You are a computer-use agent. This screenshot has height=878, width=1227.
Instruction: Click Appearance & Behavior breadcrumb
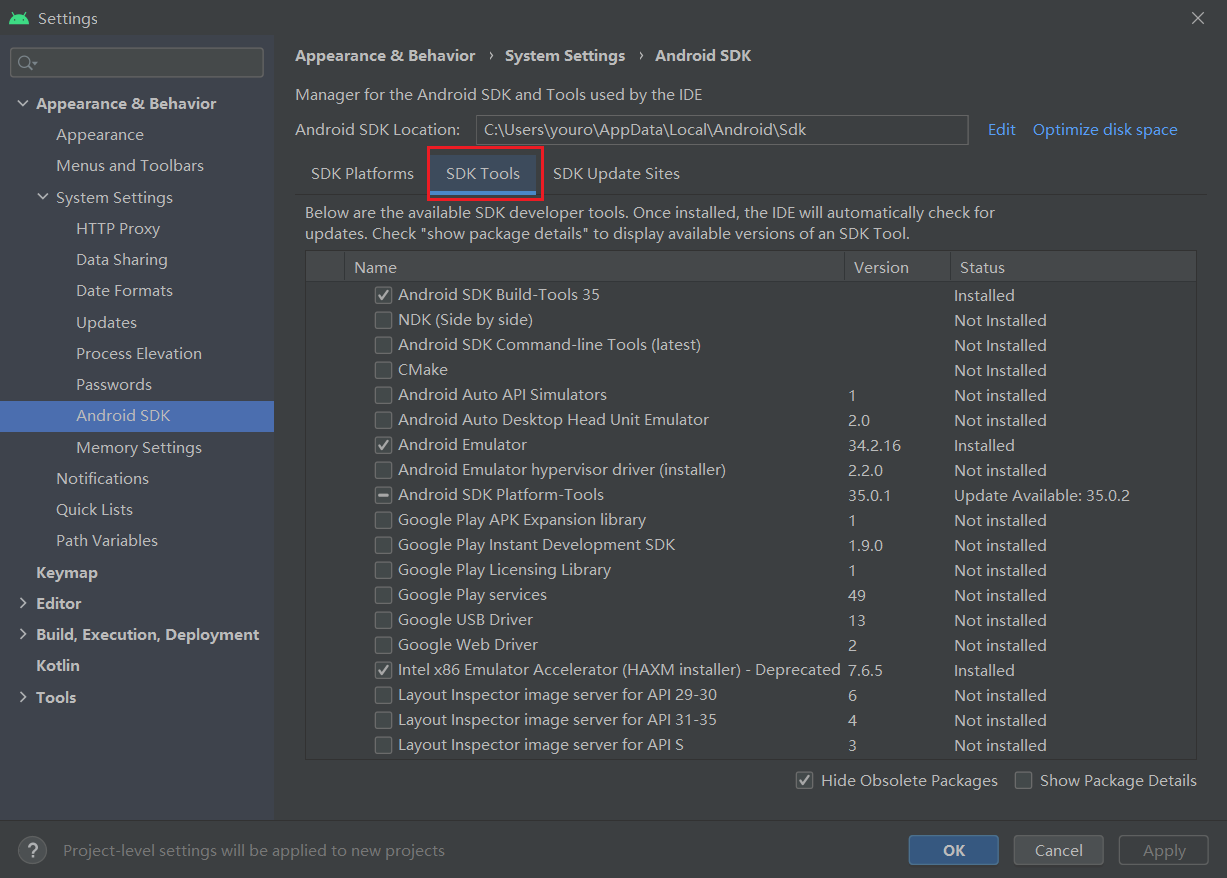[x=385, y=56]
